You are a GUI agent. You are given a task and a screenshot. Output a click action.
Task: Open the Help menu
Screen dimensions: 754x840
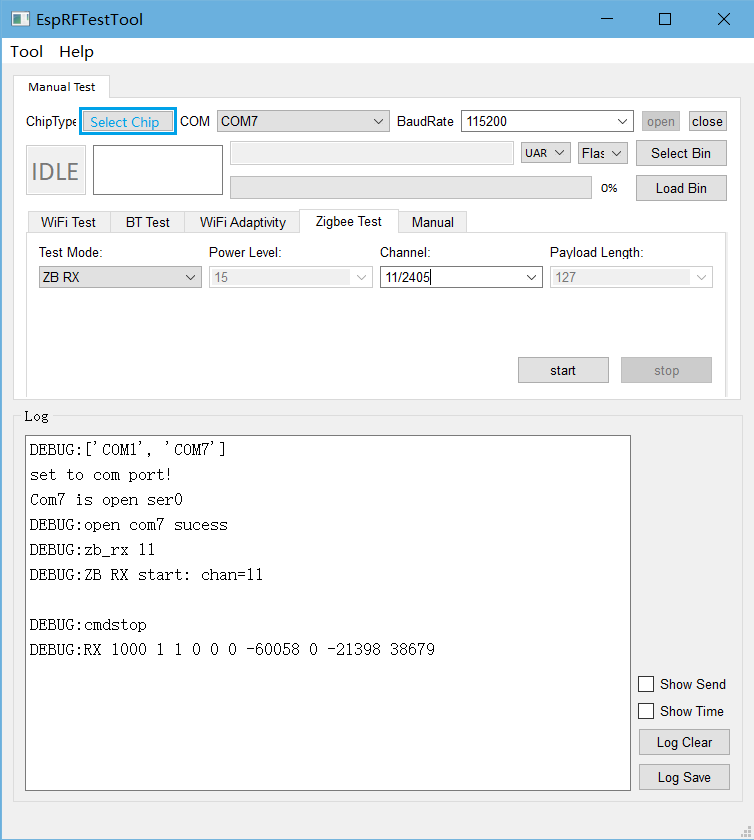pos(76,51)
